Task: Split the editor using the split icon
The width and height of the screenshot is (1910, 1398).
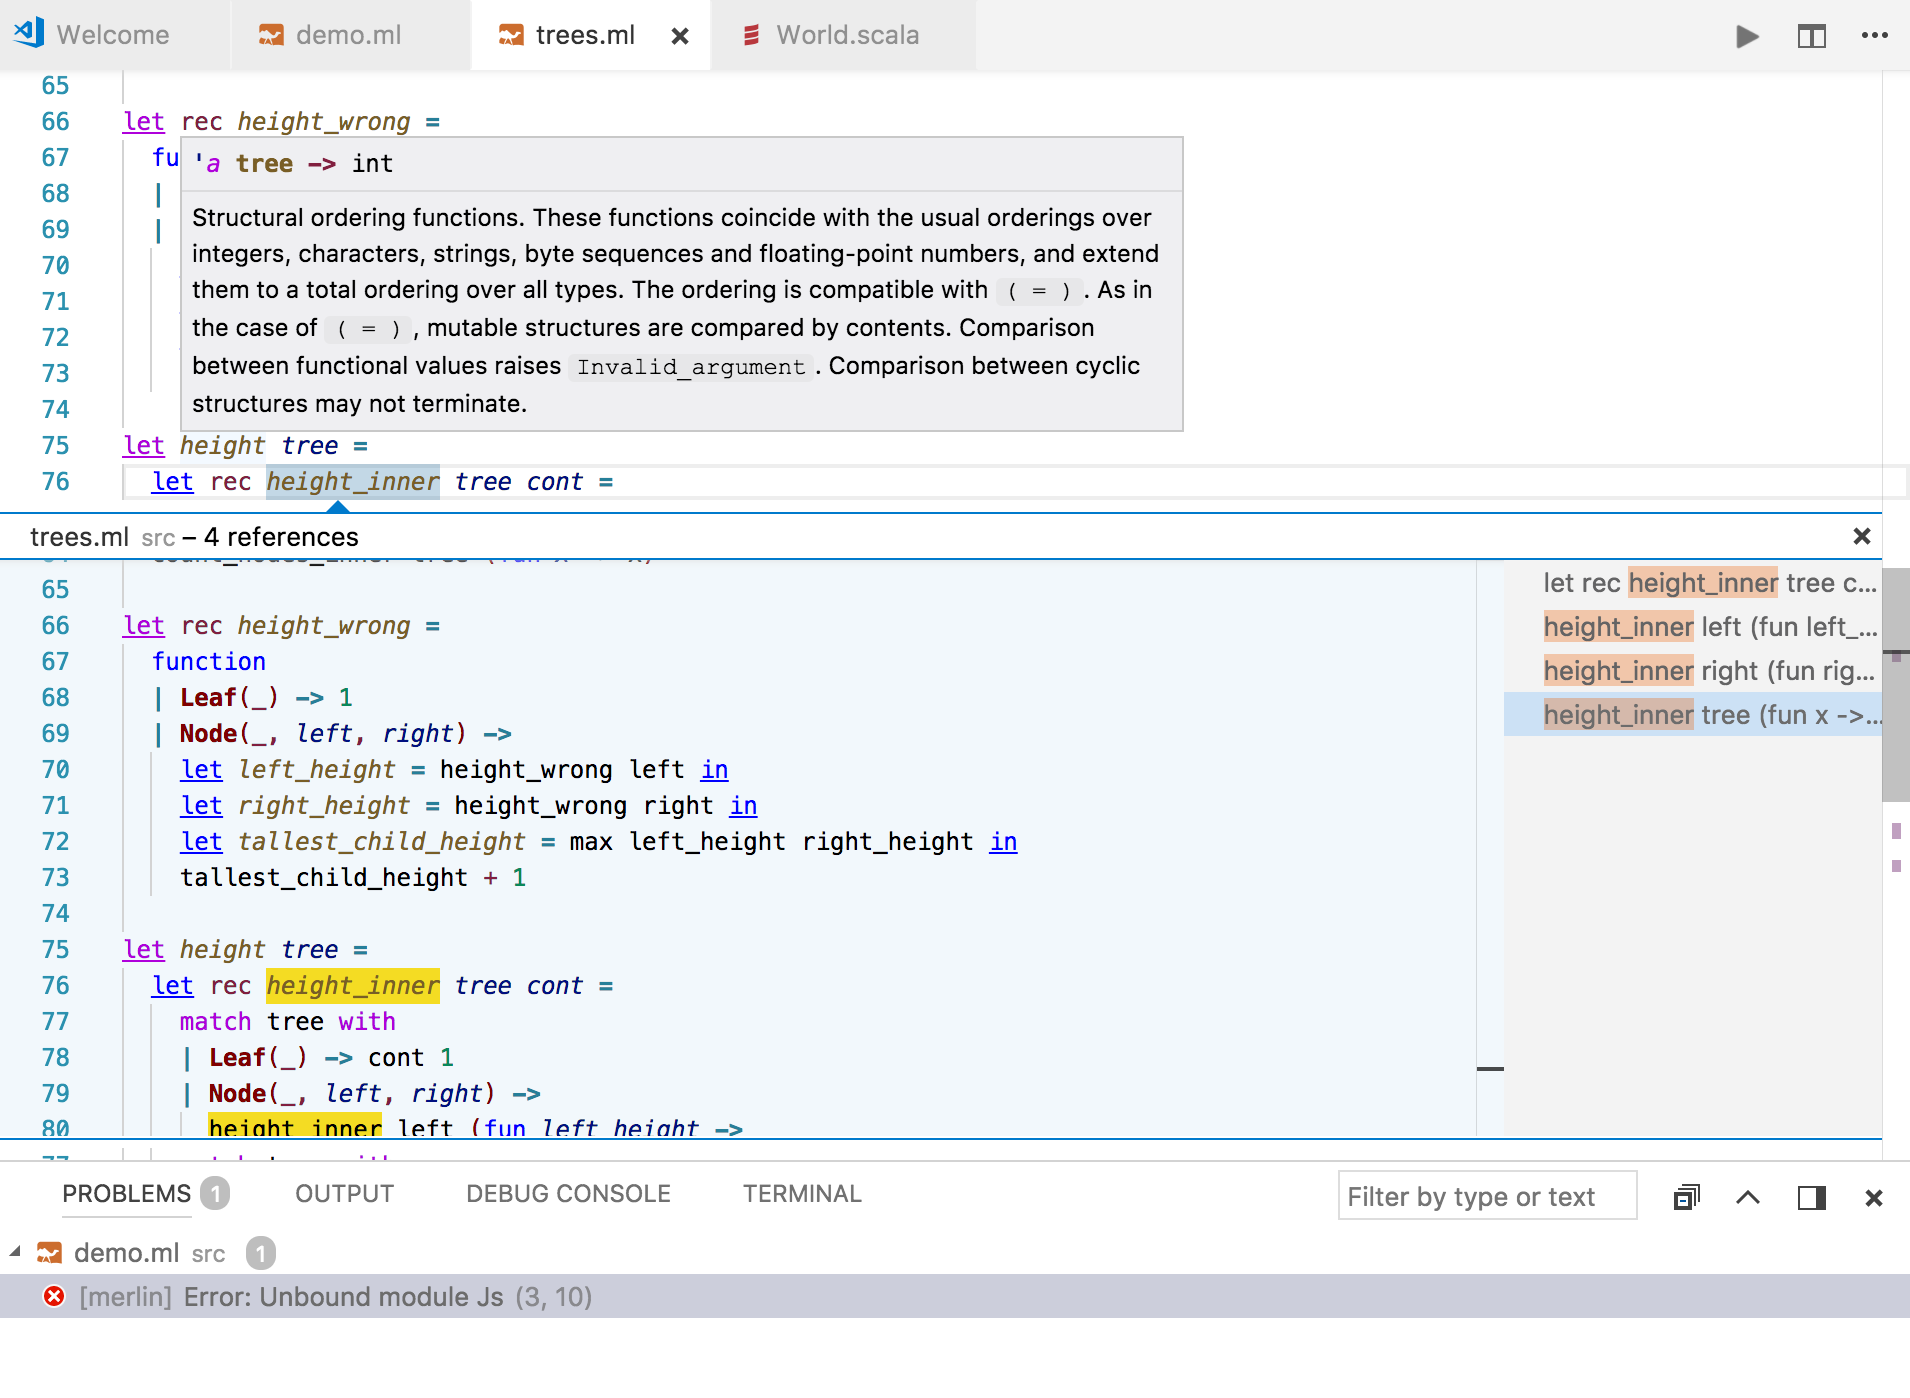Action: point(1812,35)
